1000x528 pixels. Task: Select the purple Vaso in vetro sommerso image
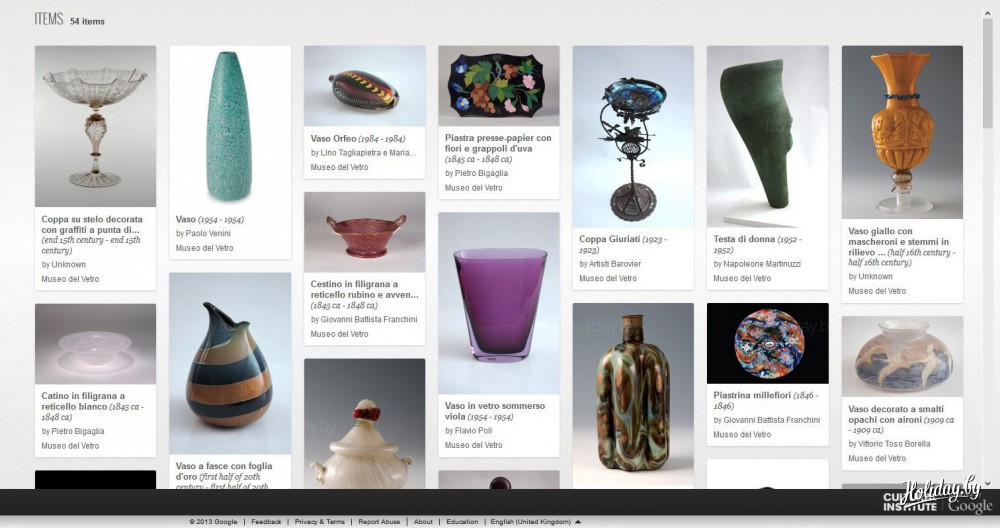pyautogui.click(x=499, y=303)
